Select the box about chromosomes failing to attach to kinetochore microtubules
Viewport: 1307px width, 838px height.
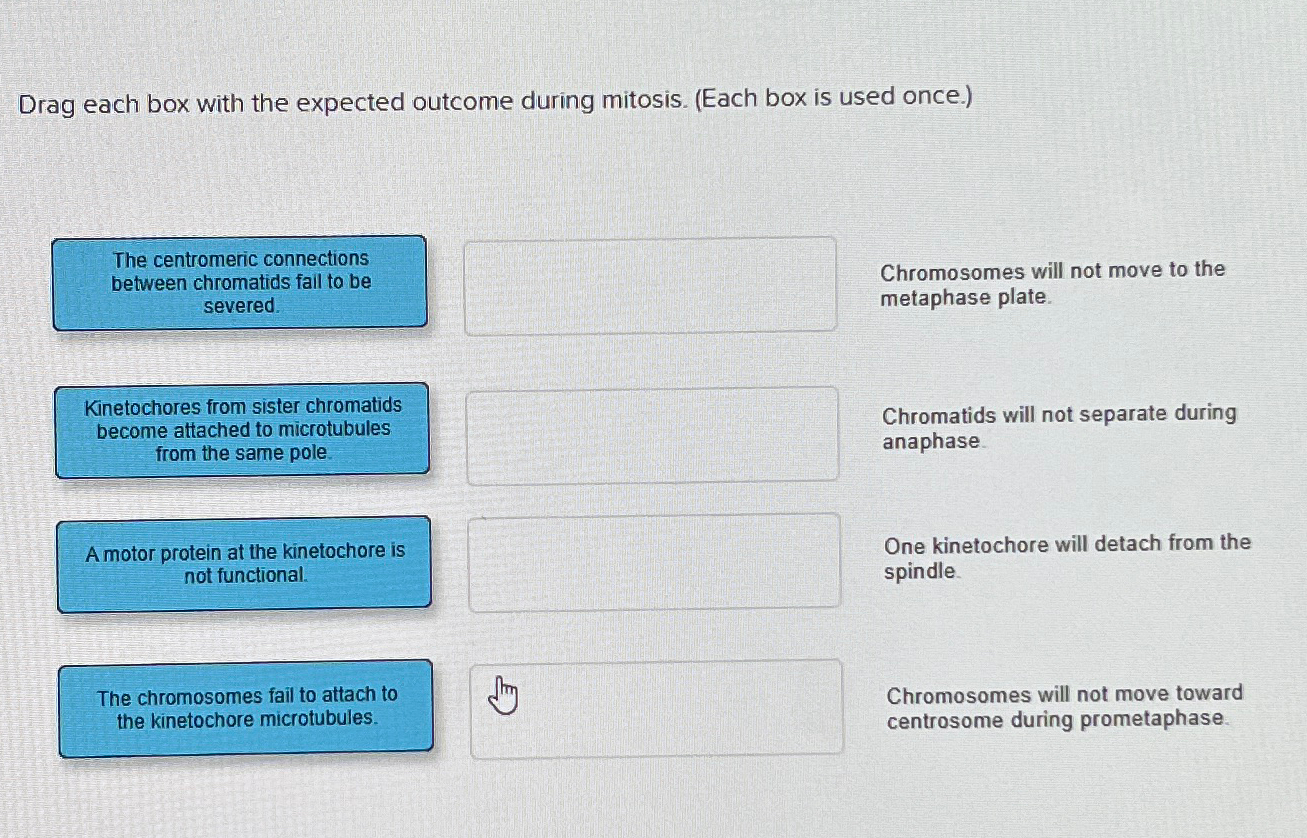246,708
